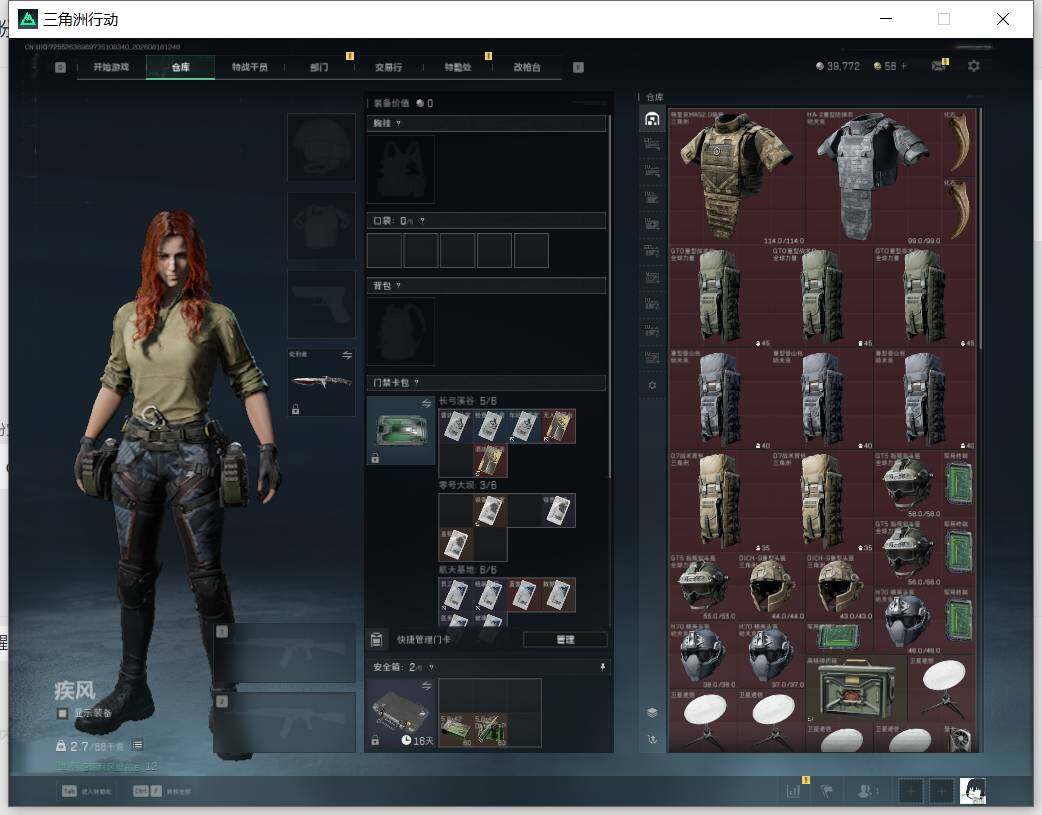Click the 管理 button
The width and height of the screenshot is (1042, 815).
pos(565,640)
